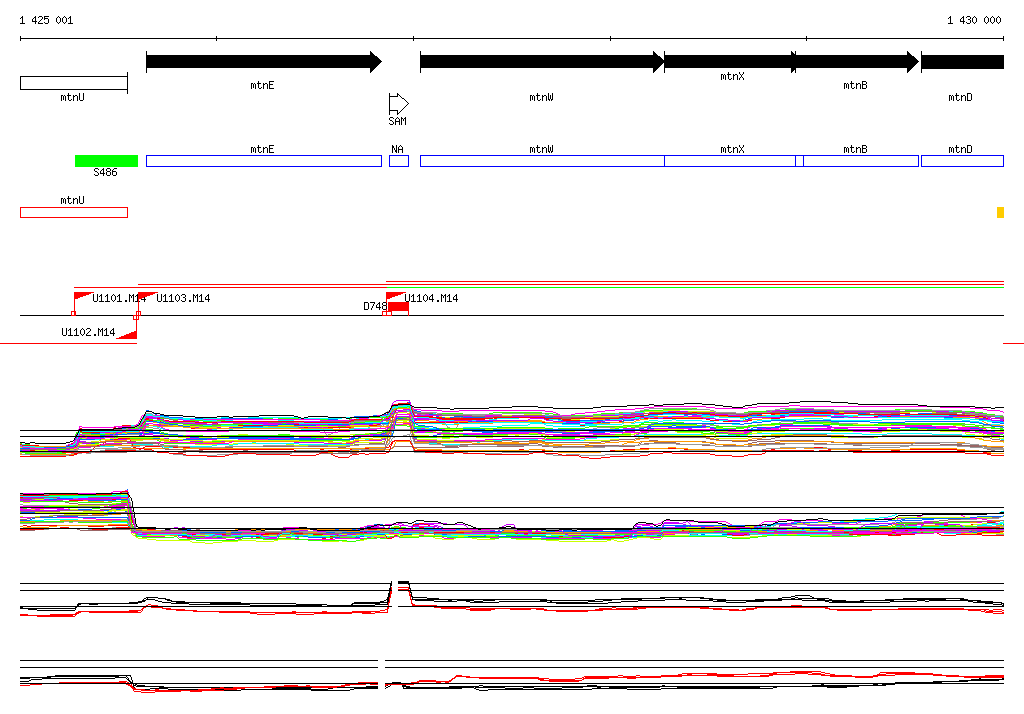Click the black mtnD gene arrow
The image size is (1024, 714).
click(963, 62)
